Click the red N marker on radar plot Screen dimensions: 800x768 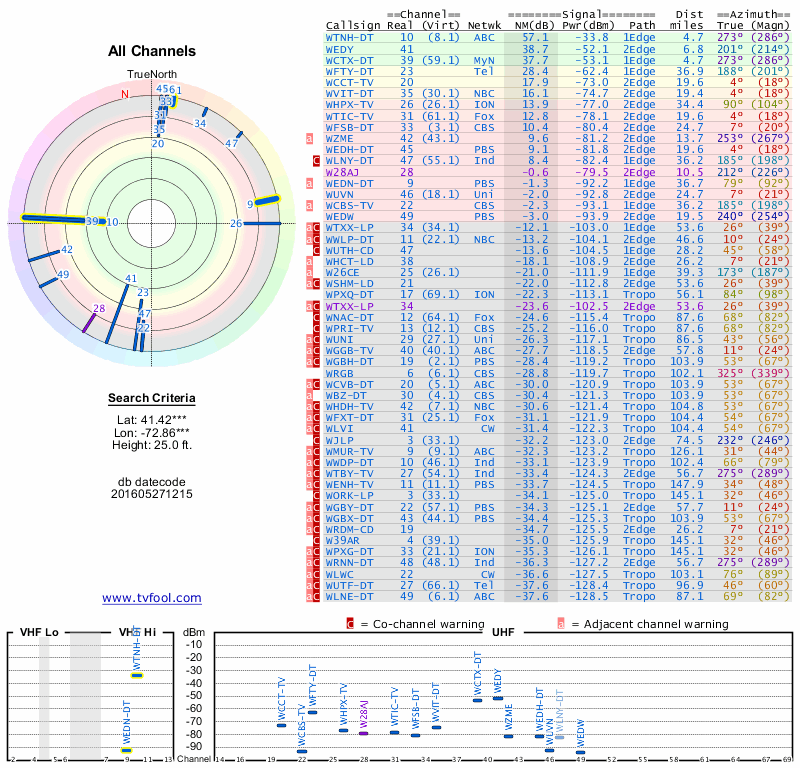coord(125,94)
